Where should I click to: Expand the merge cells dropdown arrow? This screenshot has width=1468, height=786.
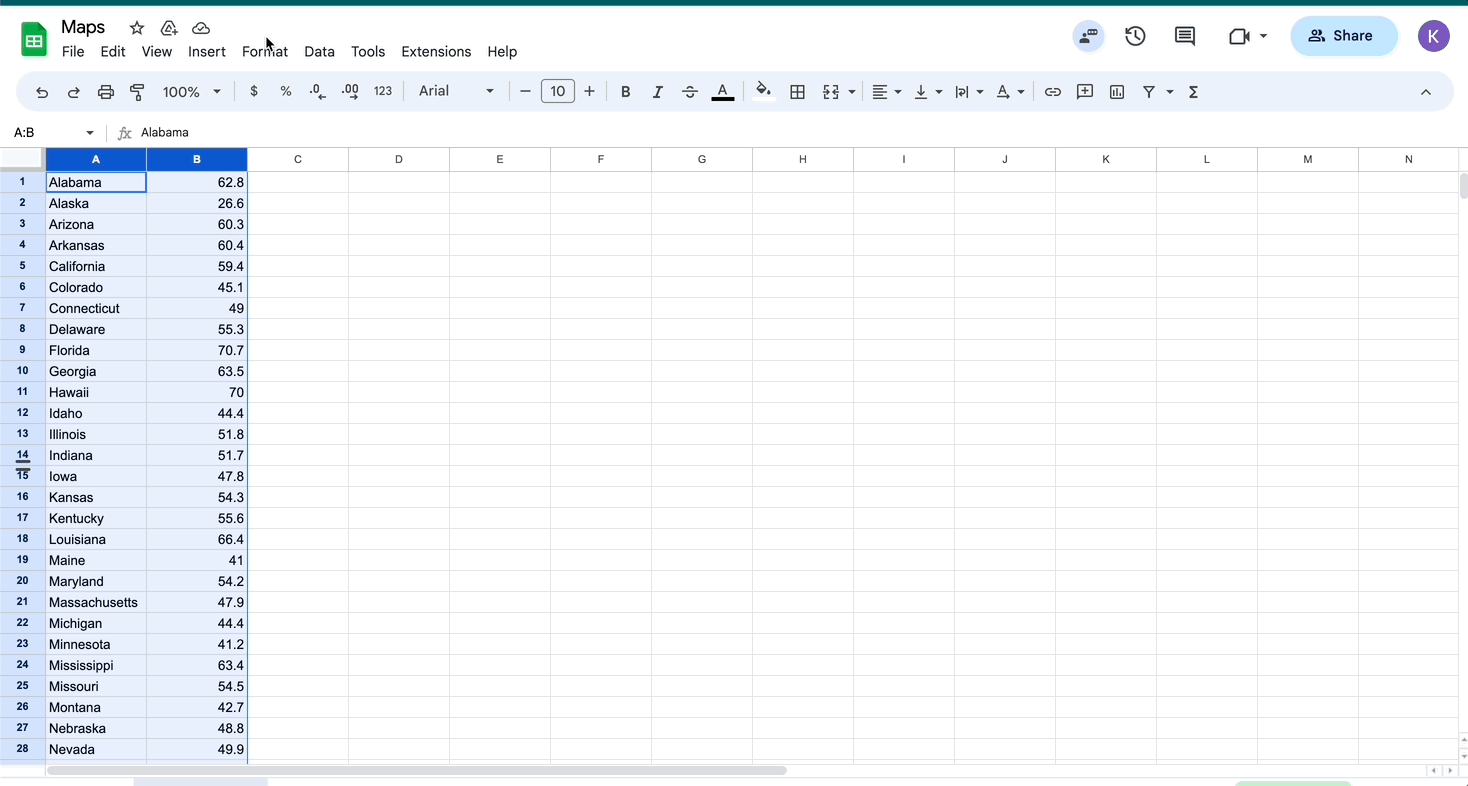(852, 91)
